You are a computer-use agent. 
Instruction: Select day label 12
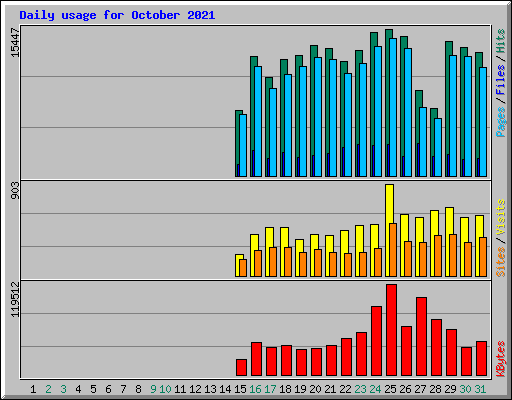click(x=195, y=389)
